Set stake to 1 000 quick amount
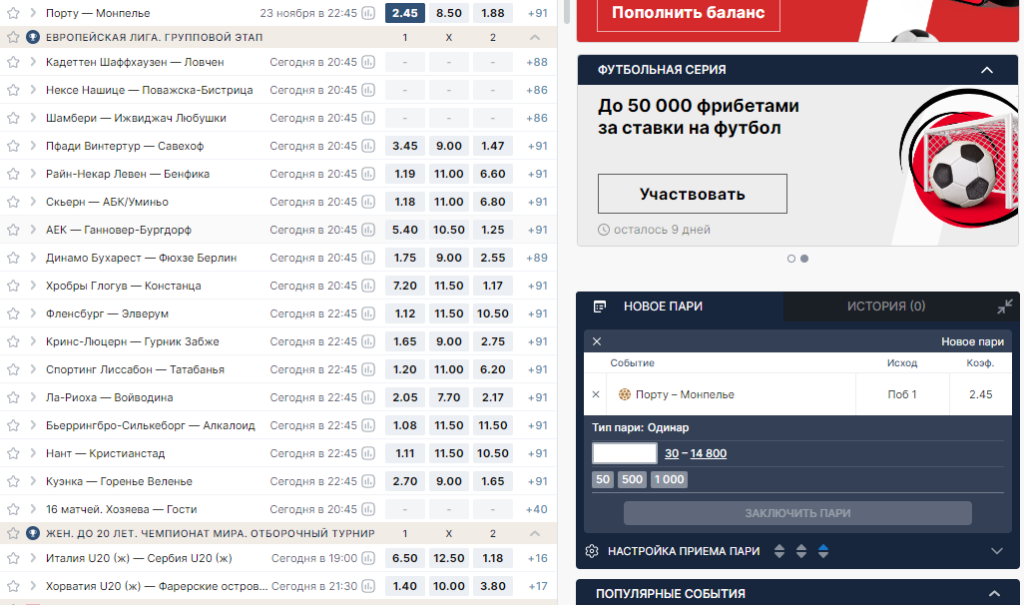 click(x=669, y=480)
